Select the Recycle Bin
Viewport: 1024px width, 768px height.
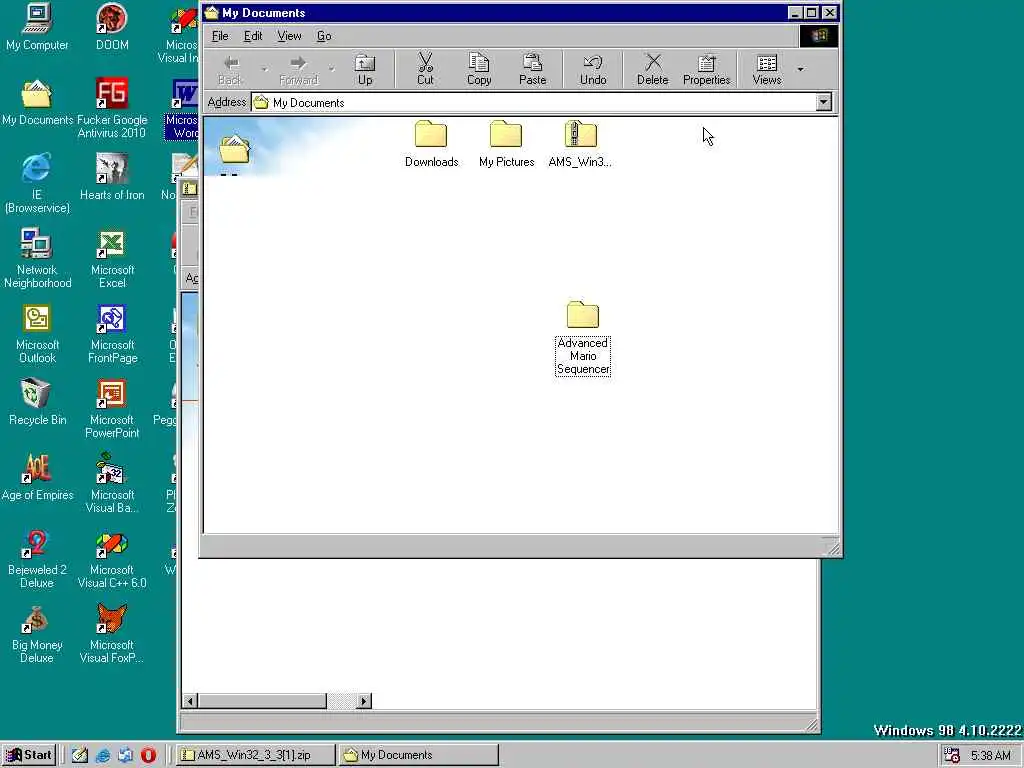pyautogui.click(x=37, y=402)
